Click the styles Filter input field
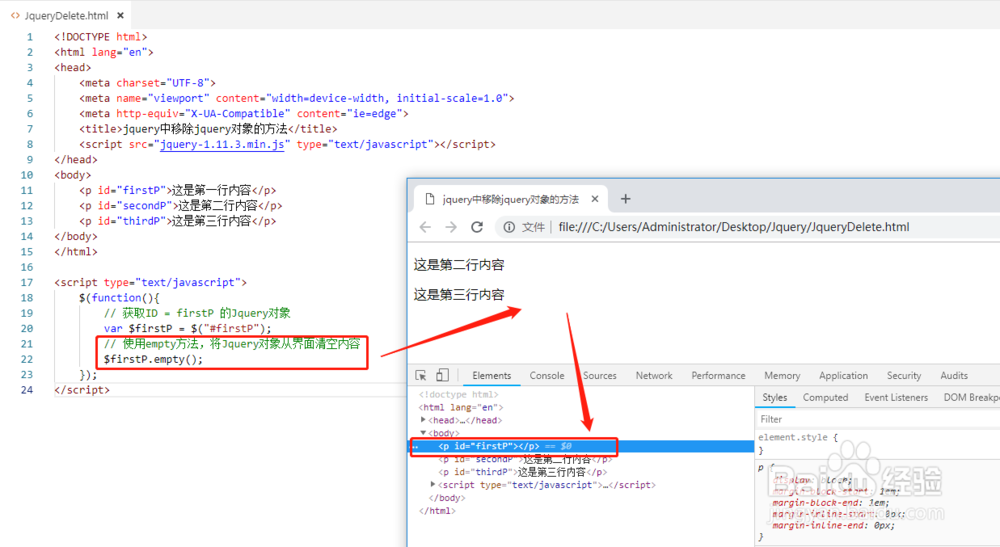This screenshot has height=547, width=1000. point(877,419)
